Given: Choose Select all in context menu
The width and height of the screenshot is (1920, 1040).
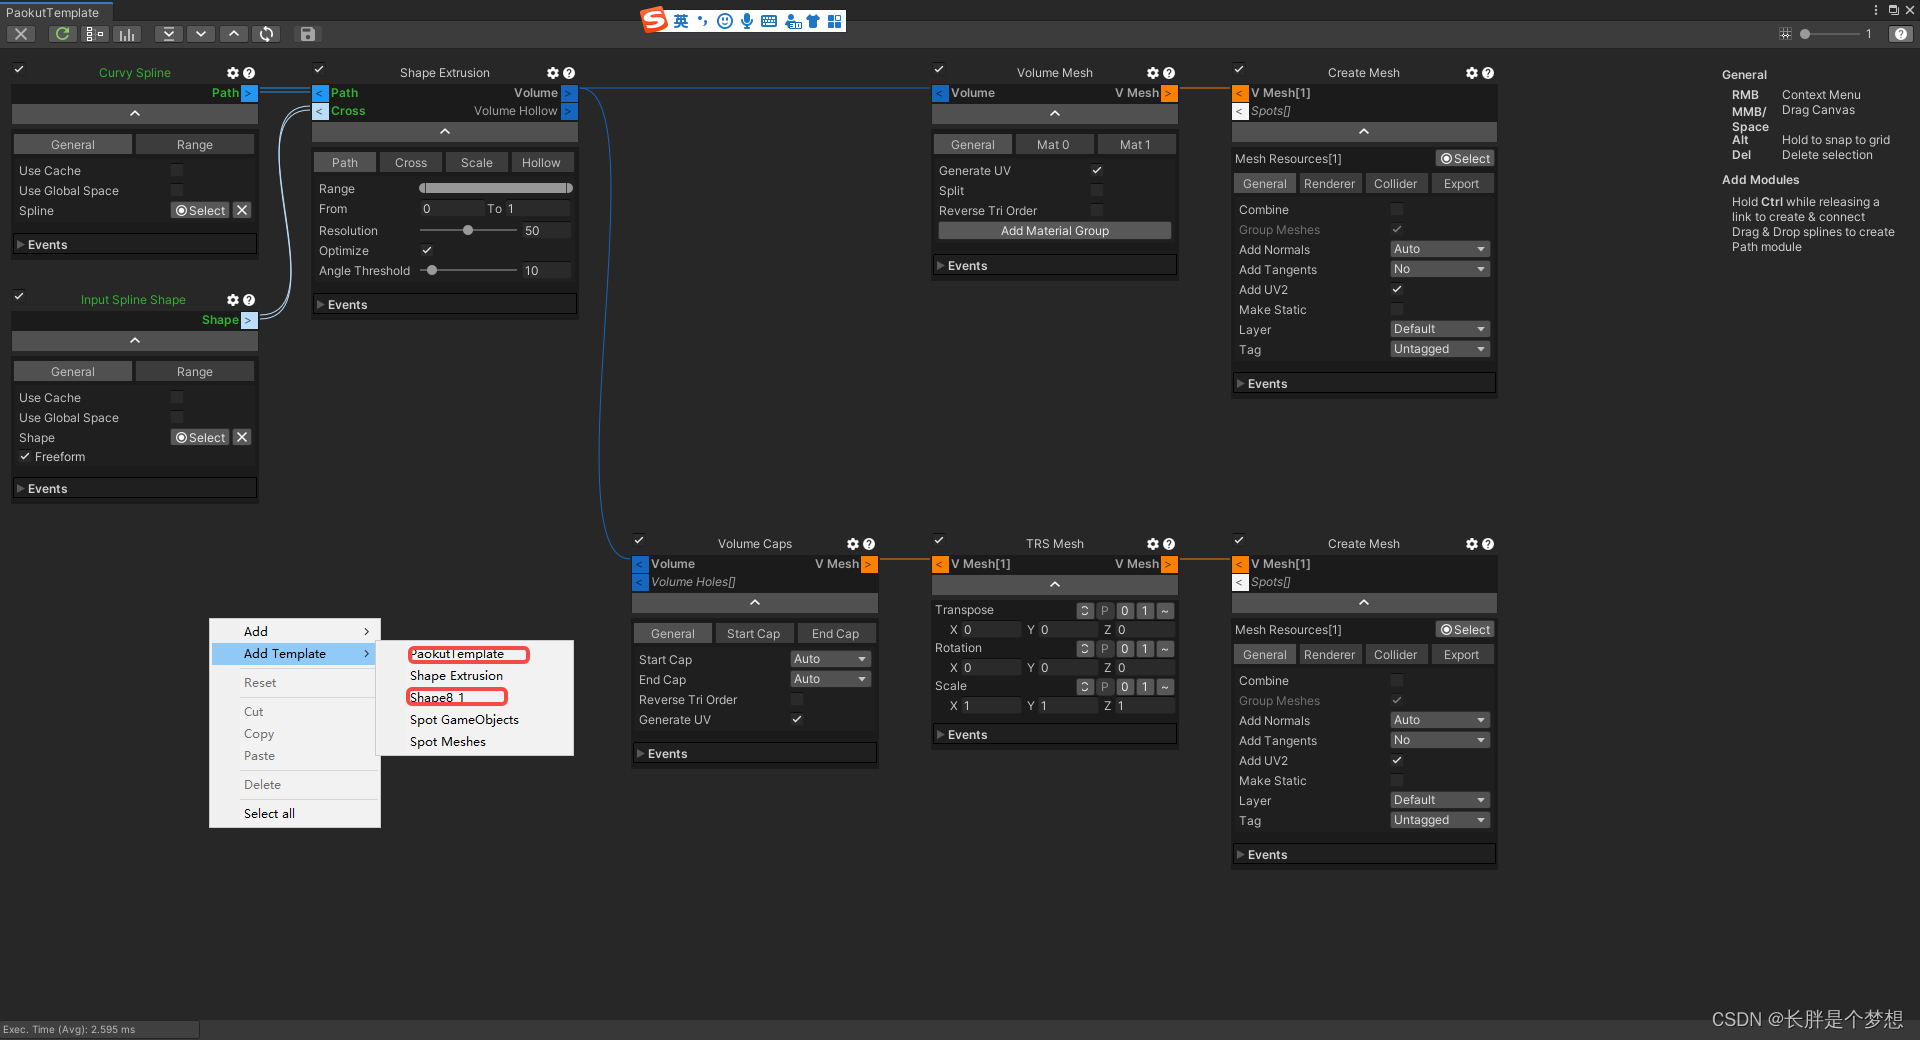Looking at the screenshot, I should click(x=269, y=814).
